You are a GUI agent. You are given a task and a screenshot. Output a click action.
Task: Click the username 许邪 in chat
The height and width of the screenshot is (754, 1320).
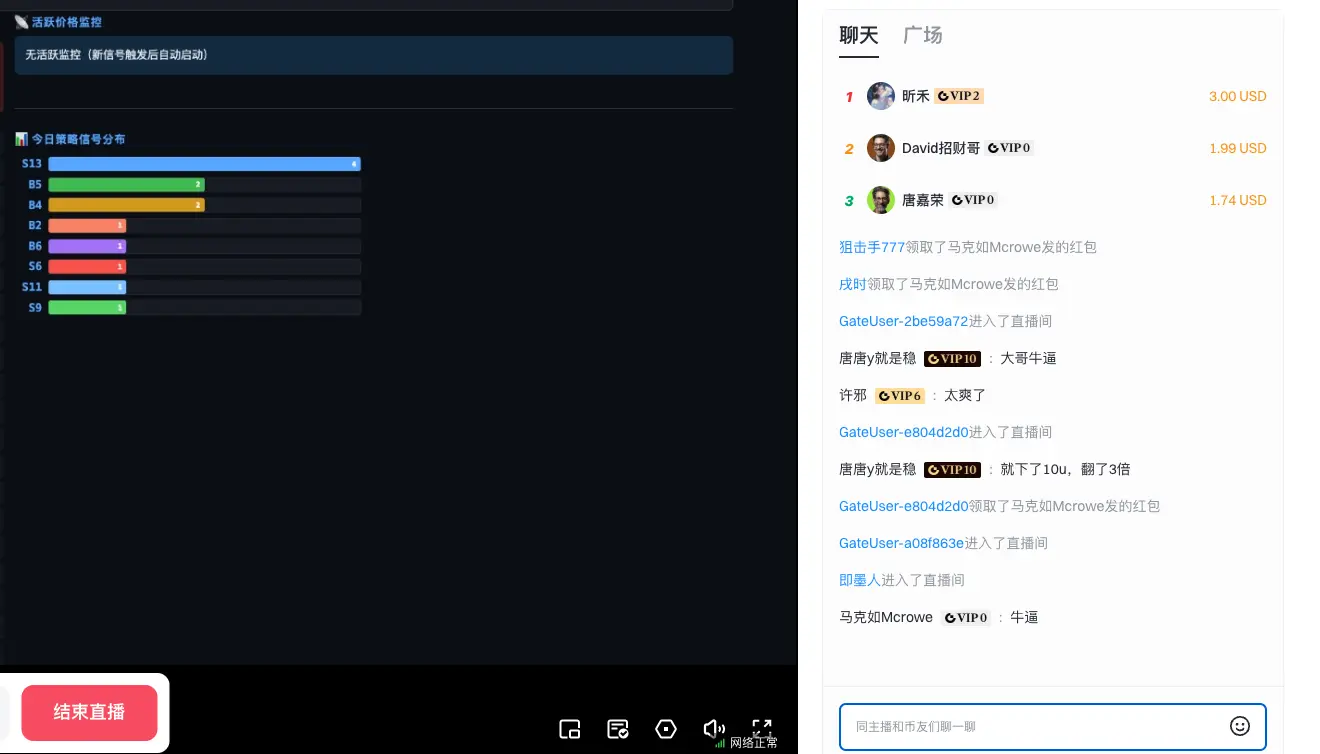[853, 395]
